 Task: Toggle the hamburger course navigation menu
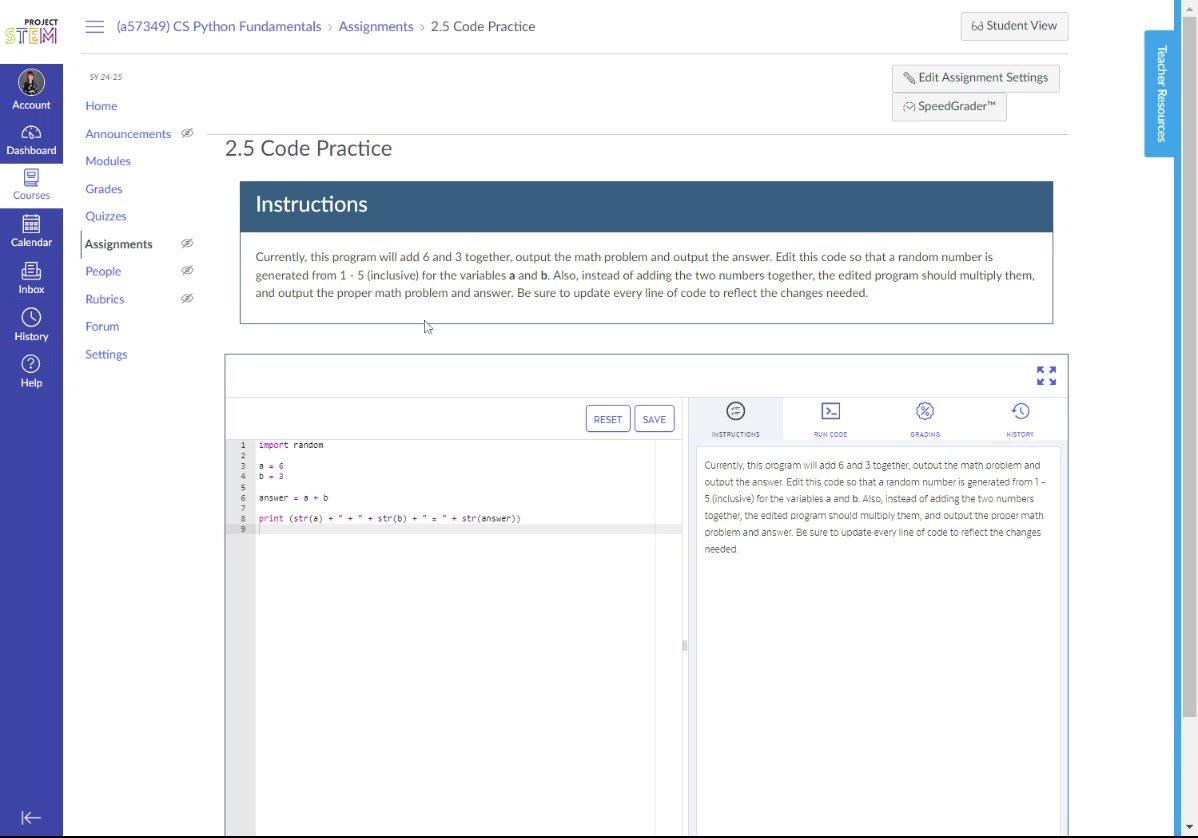[x=95, y=27]
